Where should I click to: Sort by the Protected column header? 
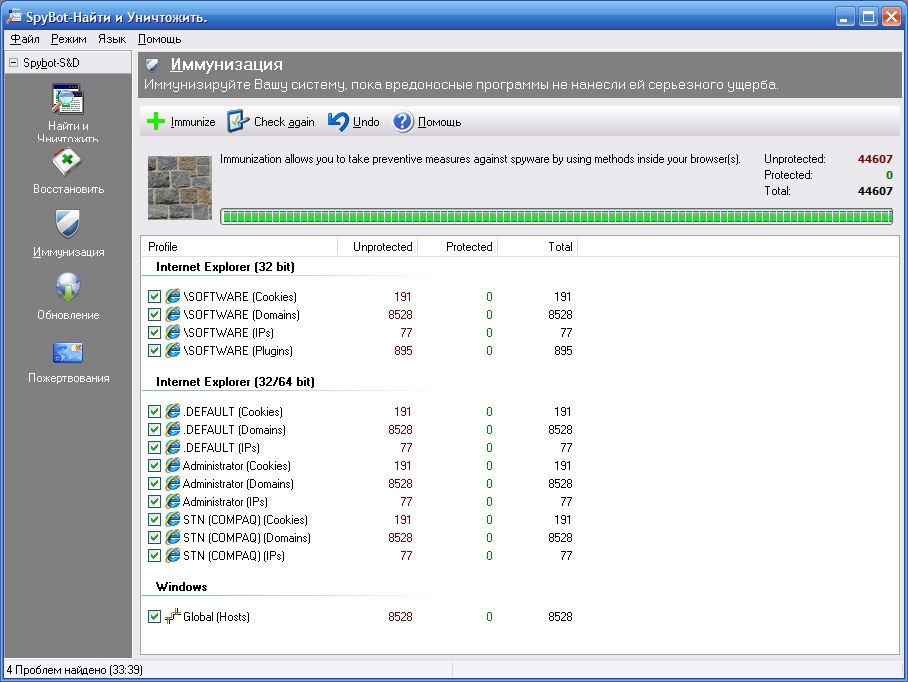(457, 247)
